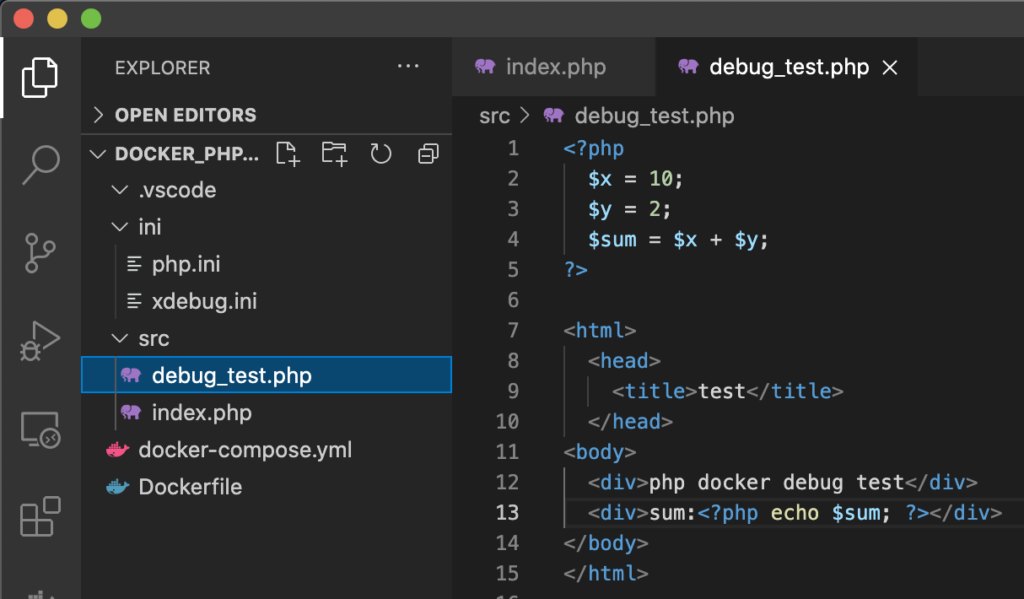The height and width of the screenshot is (599, 1024).
Task: Refresh the explorer file tree
Action: [x=381, y=154]
